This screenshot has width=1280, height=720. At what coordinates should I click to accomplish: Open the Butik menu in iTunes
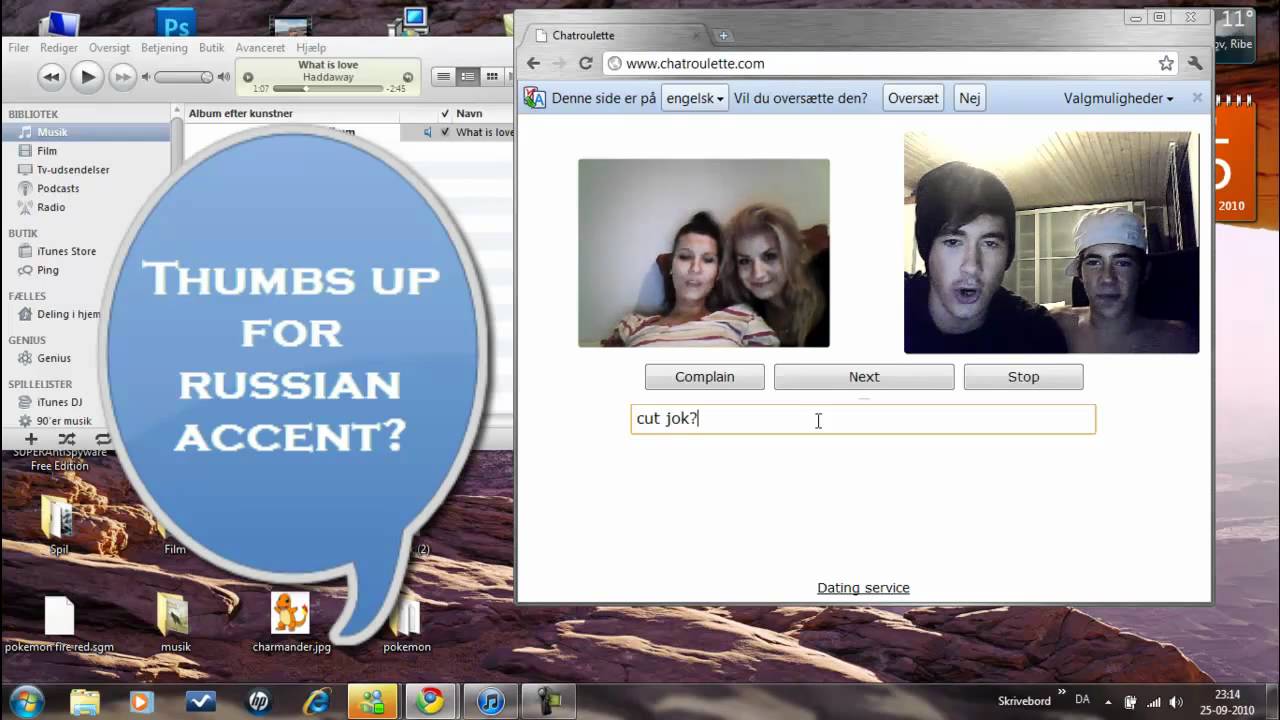pos(212,48)
